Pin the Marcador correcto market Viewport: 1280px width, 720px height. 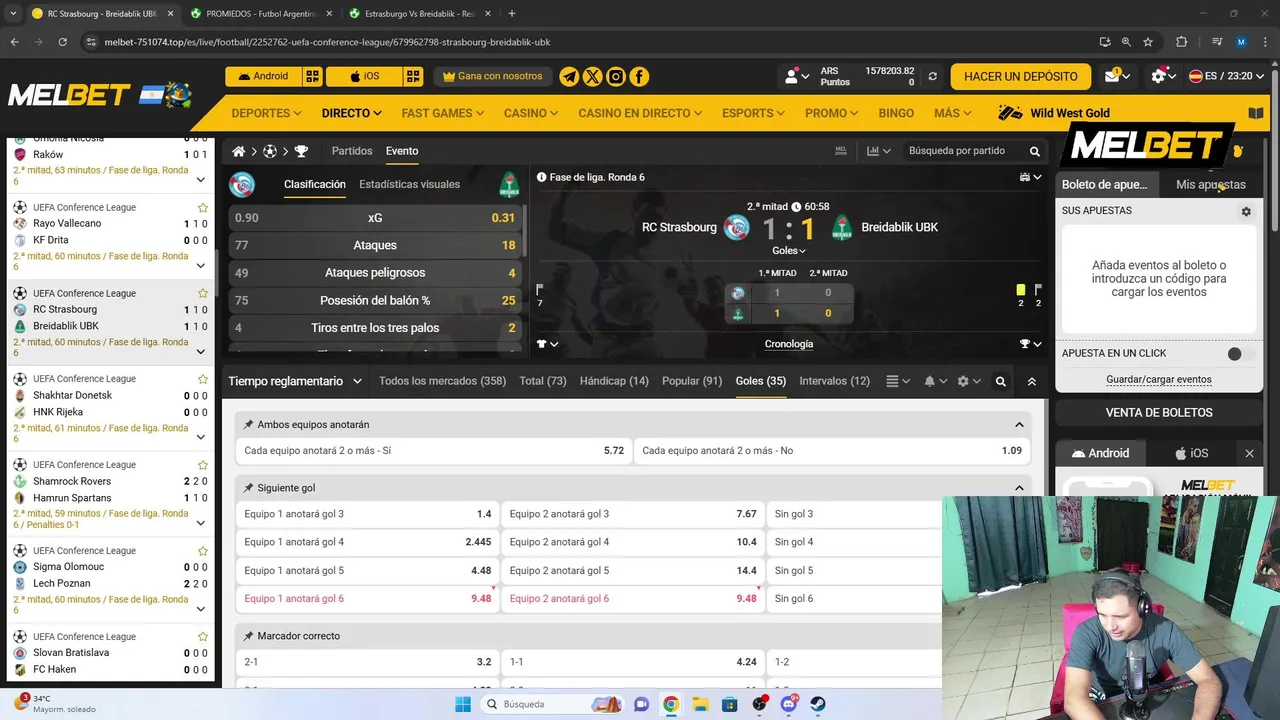[248, 636]
